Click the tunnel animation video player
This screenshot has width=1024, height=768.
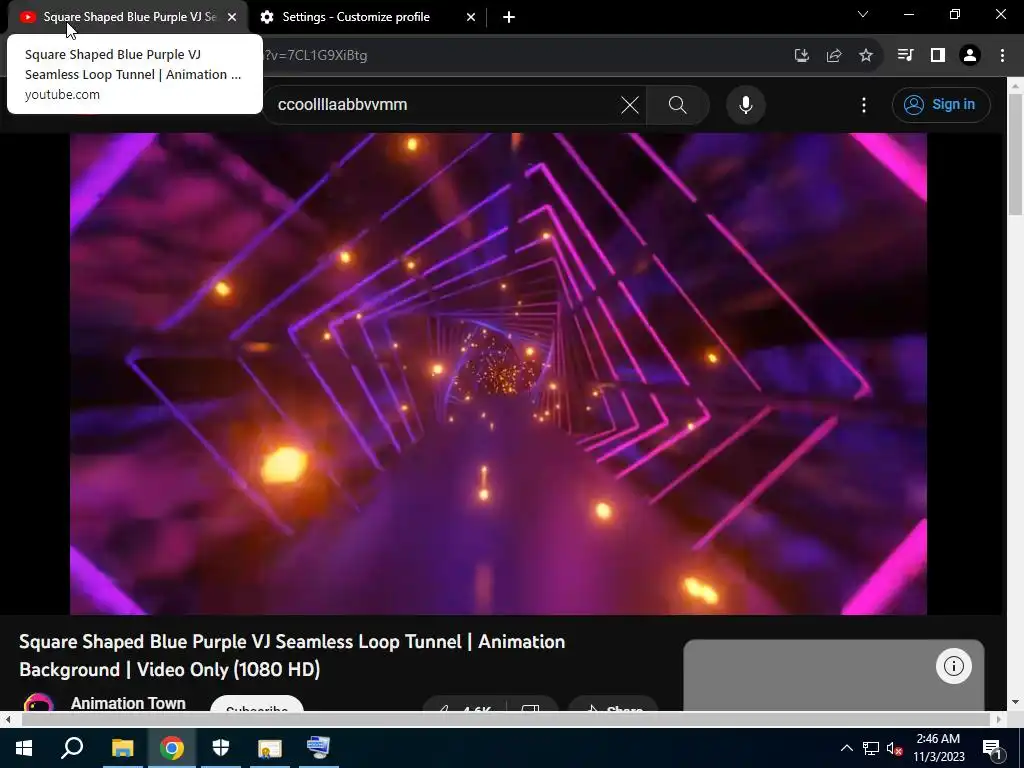(498, 374)
